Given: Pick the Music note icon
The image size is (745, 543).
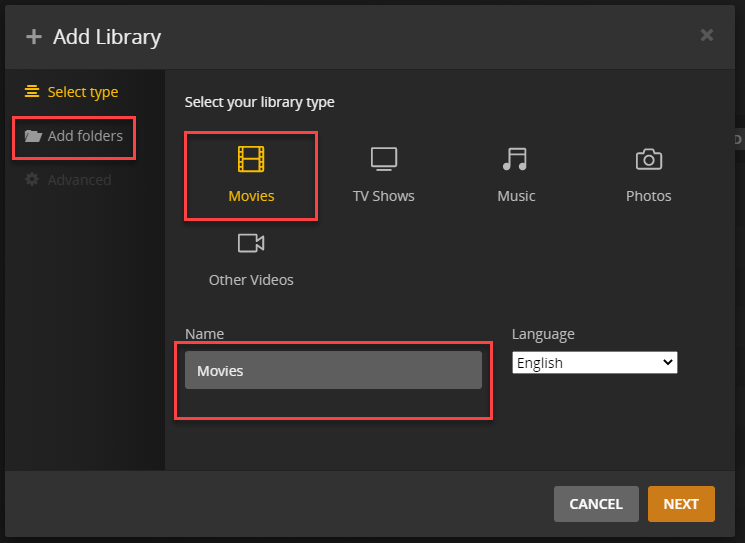Looking at the screenshot, I should pyautogui.click(x=516, y=159).
